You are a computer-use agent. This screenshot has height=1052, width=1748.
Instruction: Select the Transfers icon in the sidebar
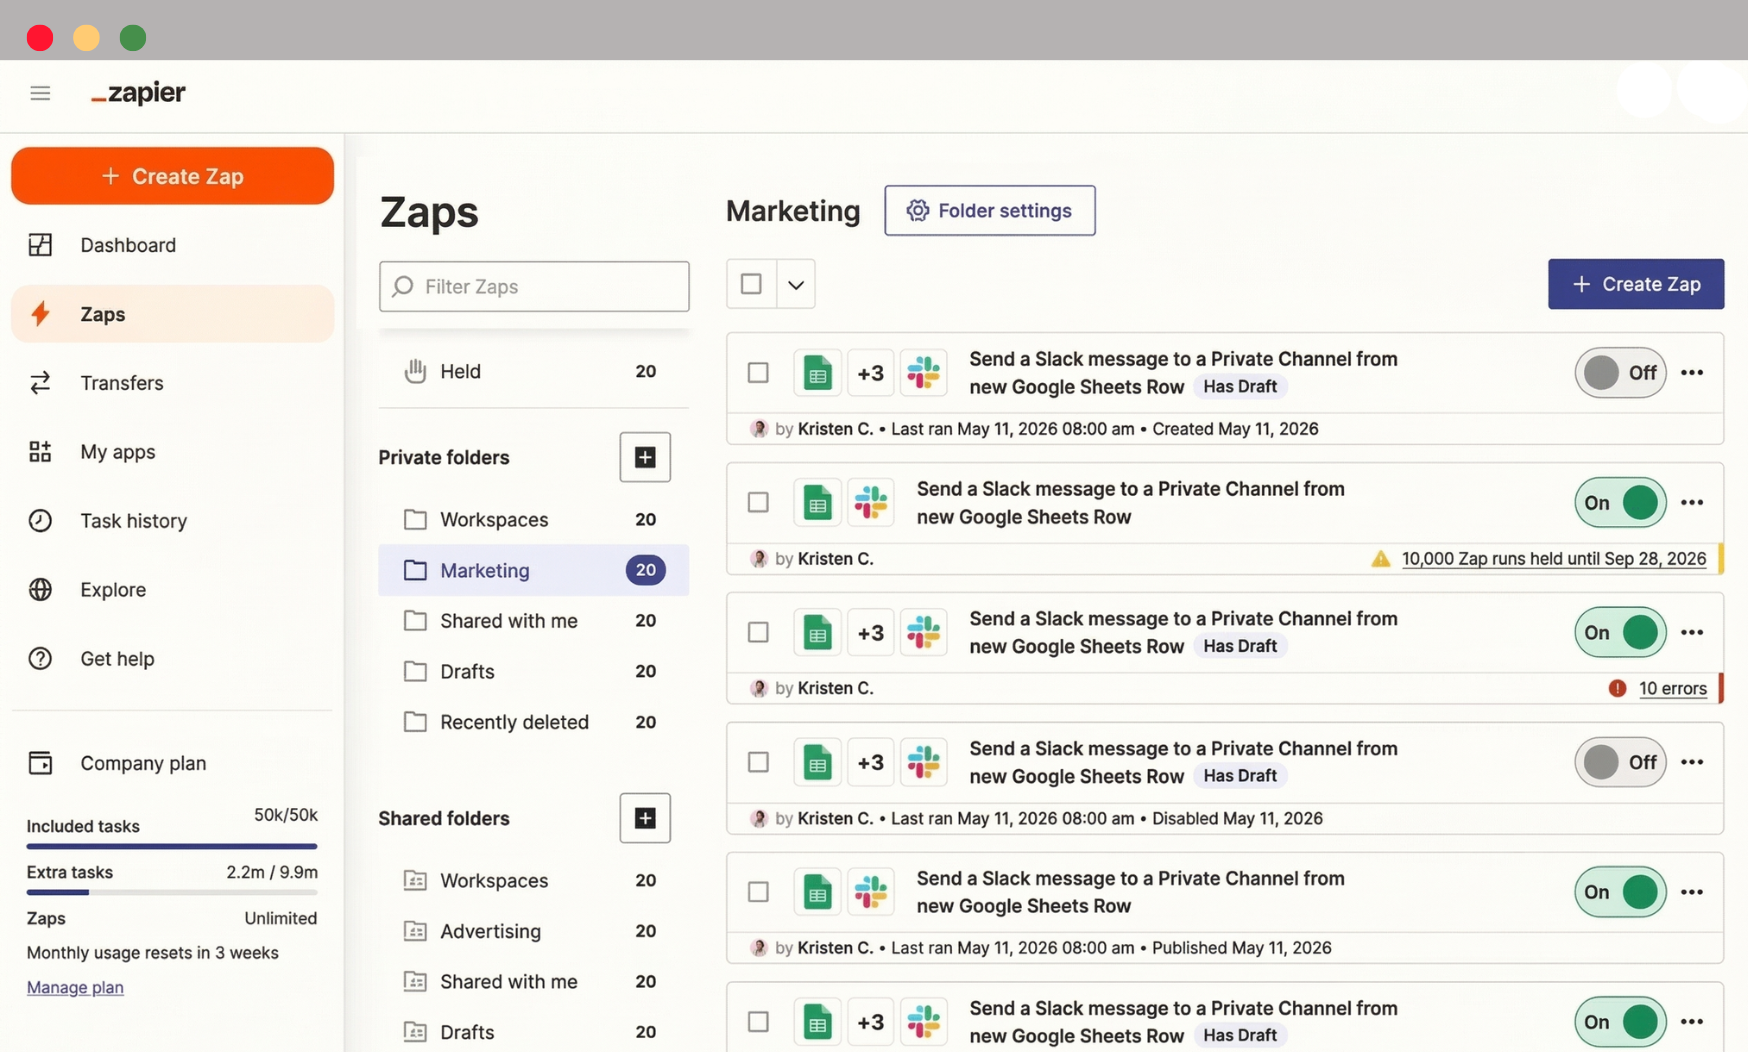click(x=40, y=382)
